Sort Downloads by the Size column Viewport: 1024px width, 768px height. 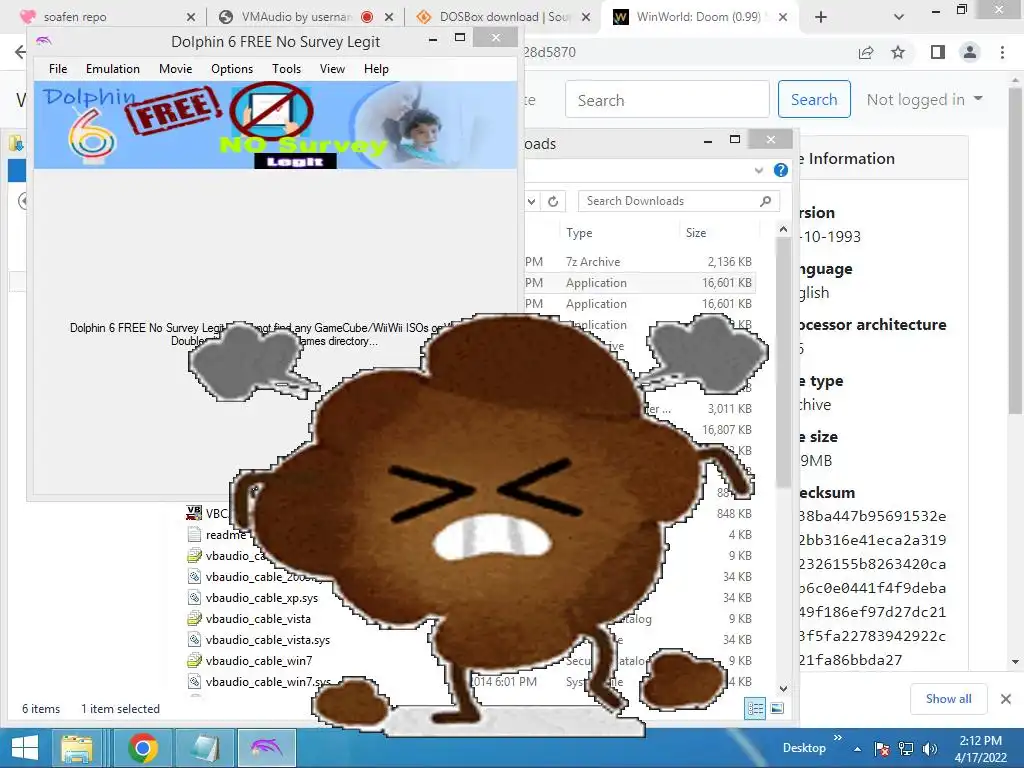(696, 232)
